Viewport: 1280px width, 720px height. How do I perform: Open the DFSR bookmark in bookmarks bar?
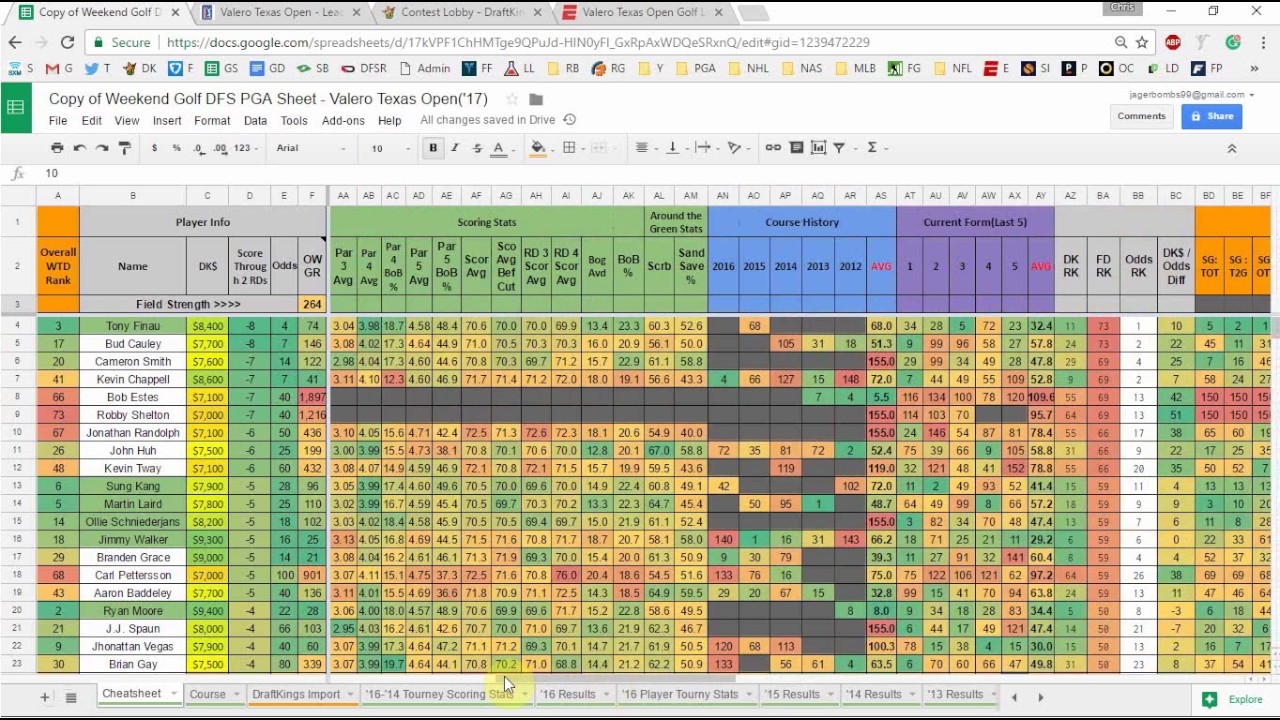[x=365, y=68]
